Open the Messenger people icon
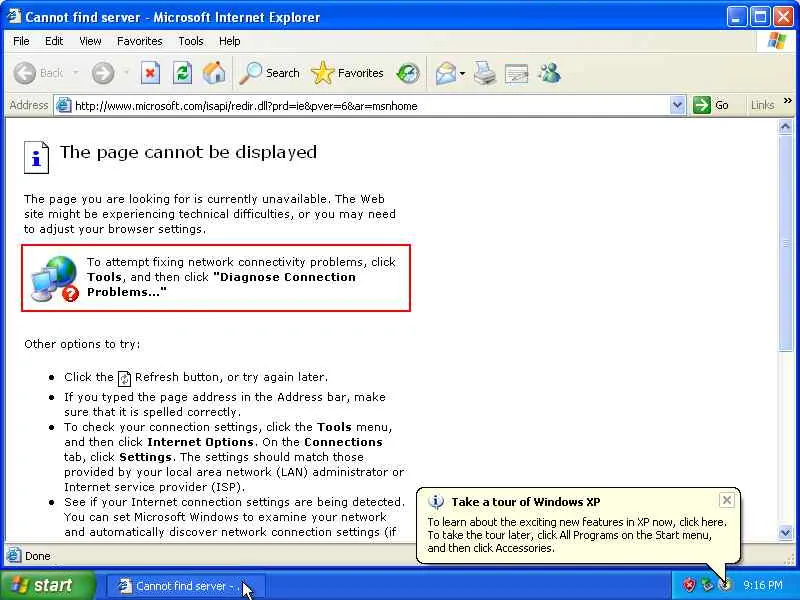Viewport: 800px width, 600px height. pyautogui.click(x=549, y=73)
